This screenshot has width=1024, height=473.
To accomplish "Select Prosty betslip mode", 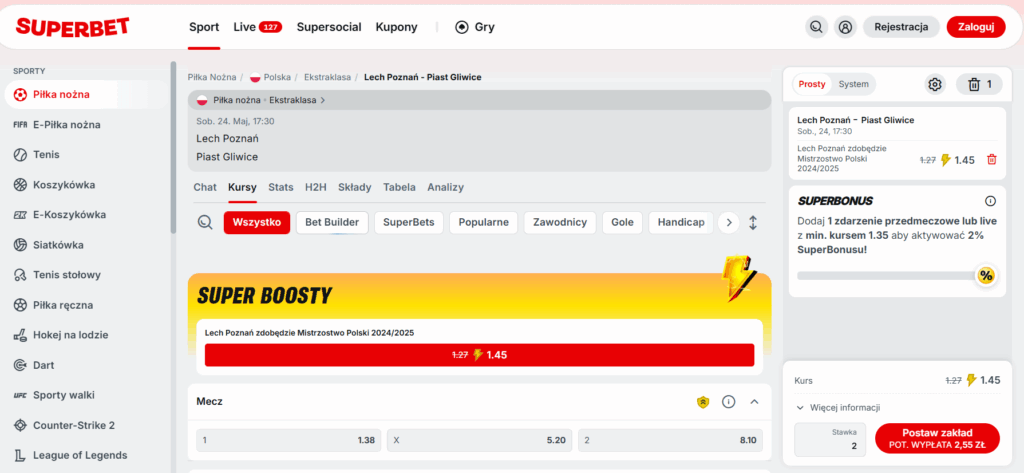I will [812, 84].
